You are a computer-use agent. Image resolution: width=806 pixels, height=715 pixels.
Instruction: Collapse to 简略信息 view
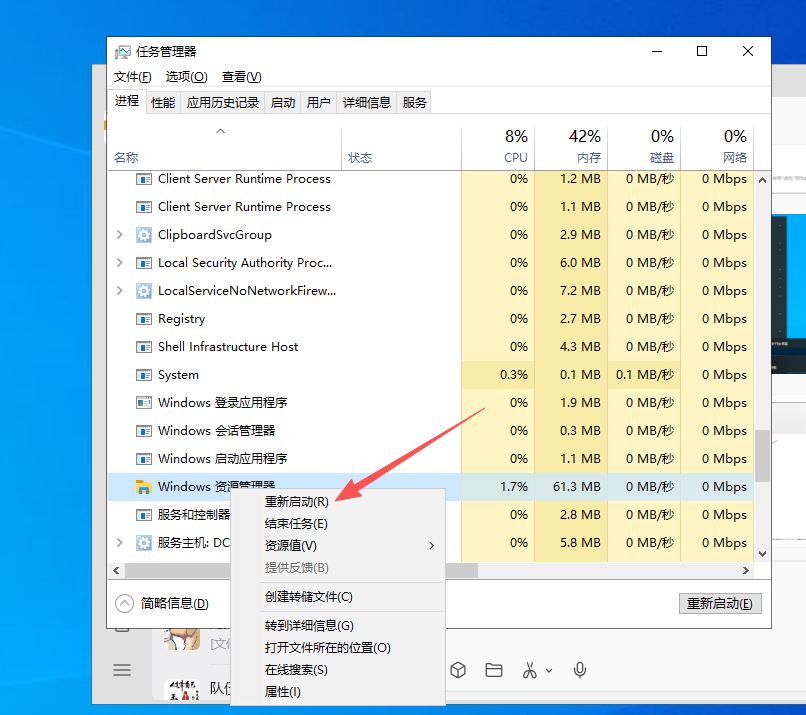click(x=162, y=603)
